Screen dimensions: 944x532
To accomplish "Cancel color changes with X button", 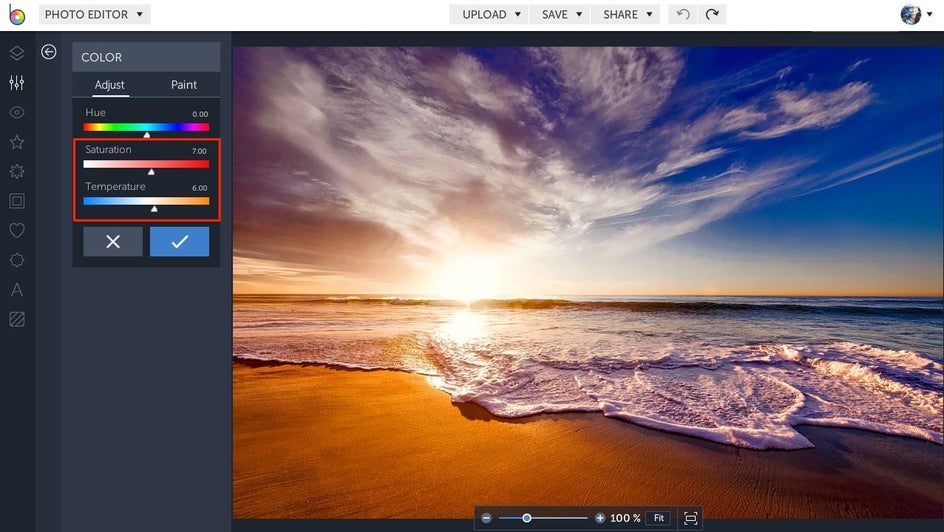I will pos(113,241).
